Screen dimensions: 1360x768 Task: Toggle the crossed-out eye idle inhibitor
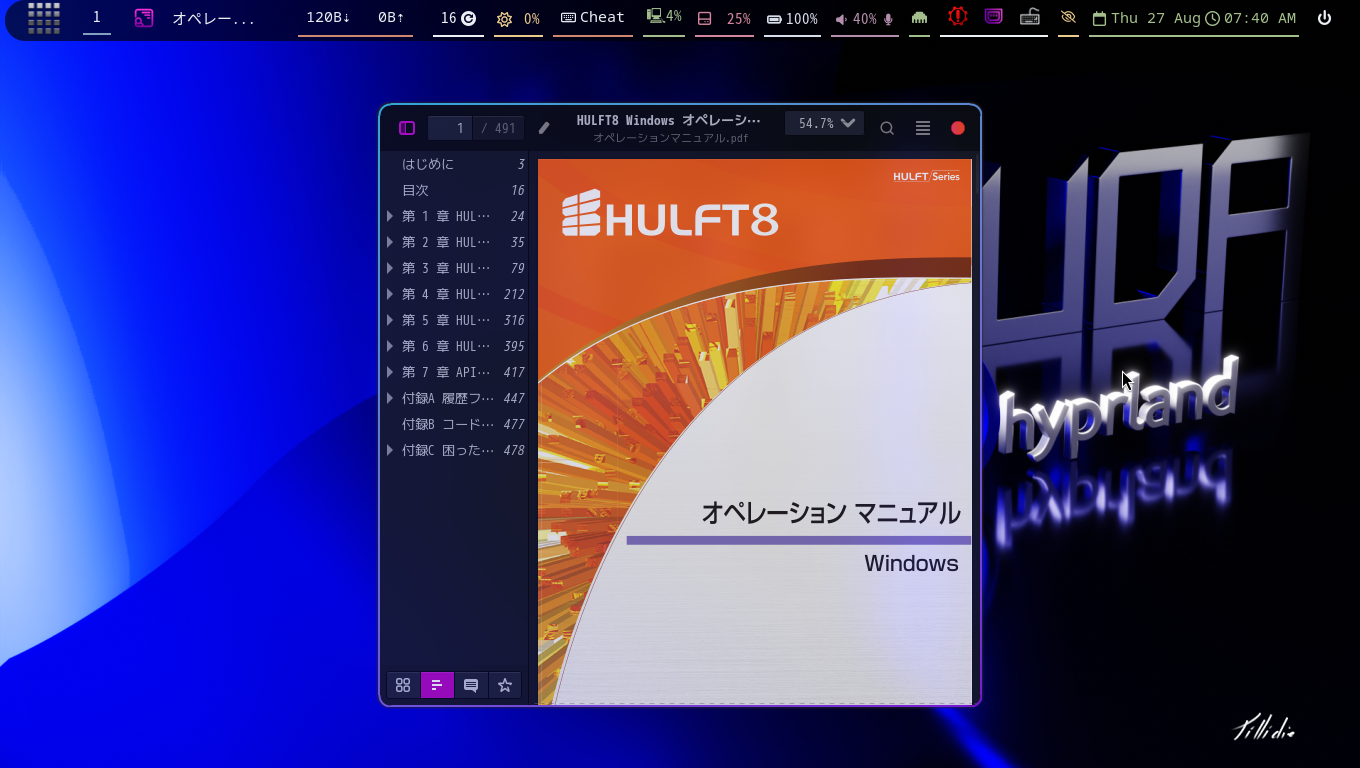pos(1068,18)
